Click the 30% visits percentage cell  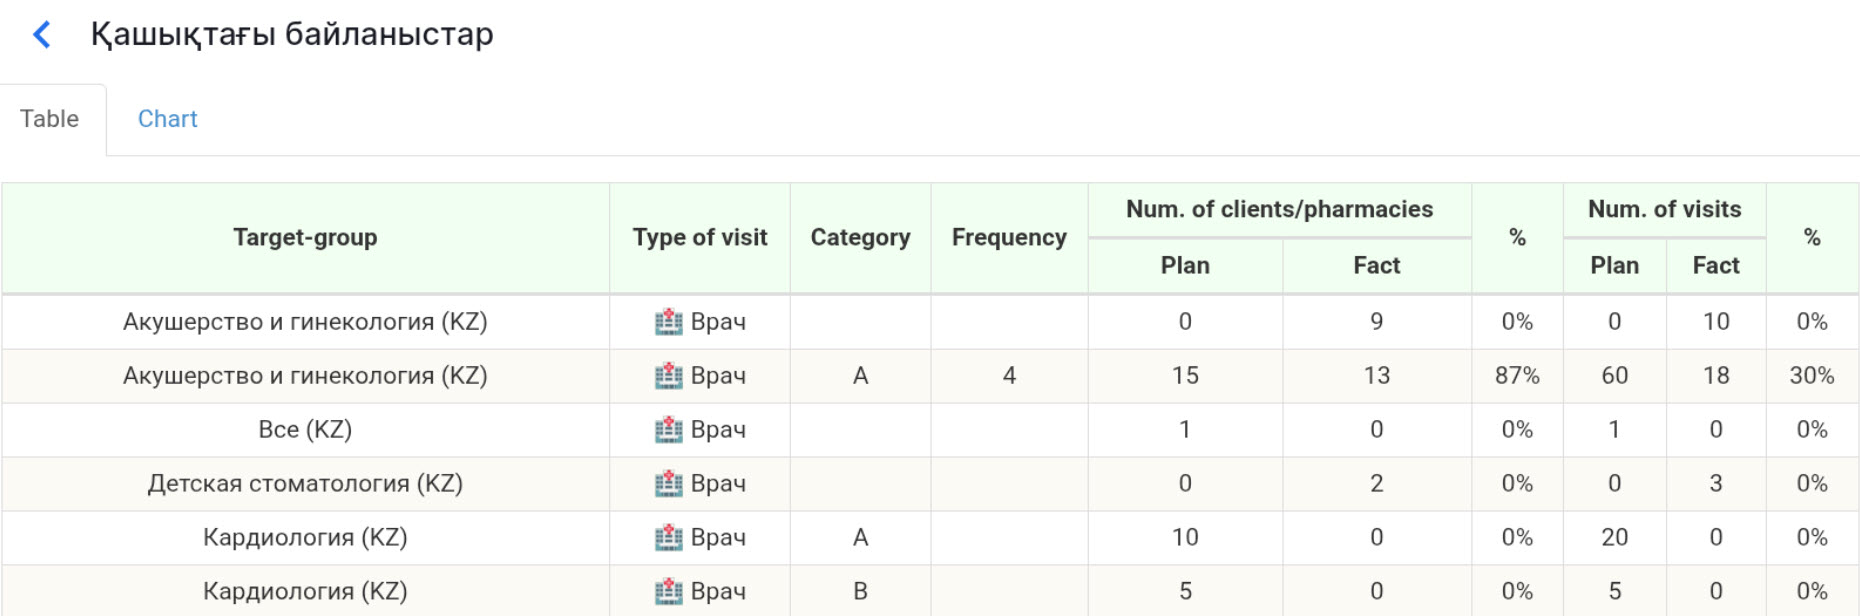coord(1811,376)
